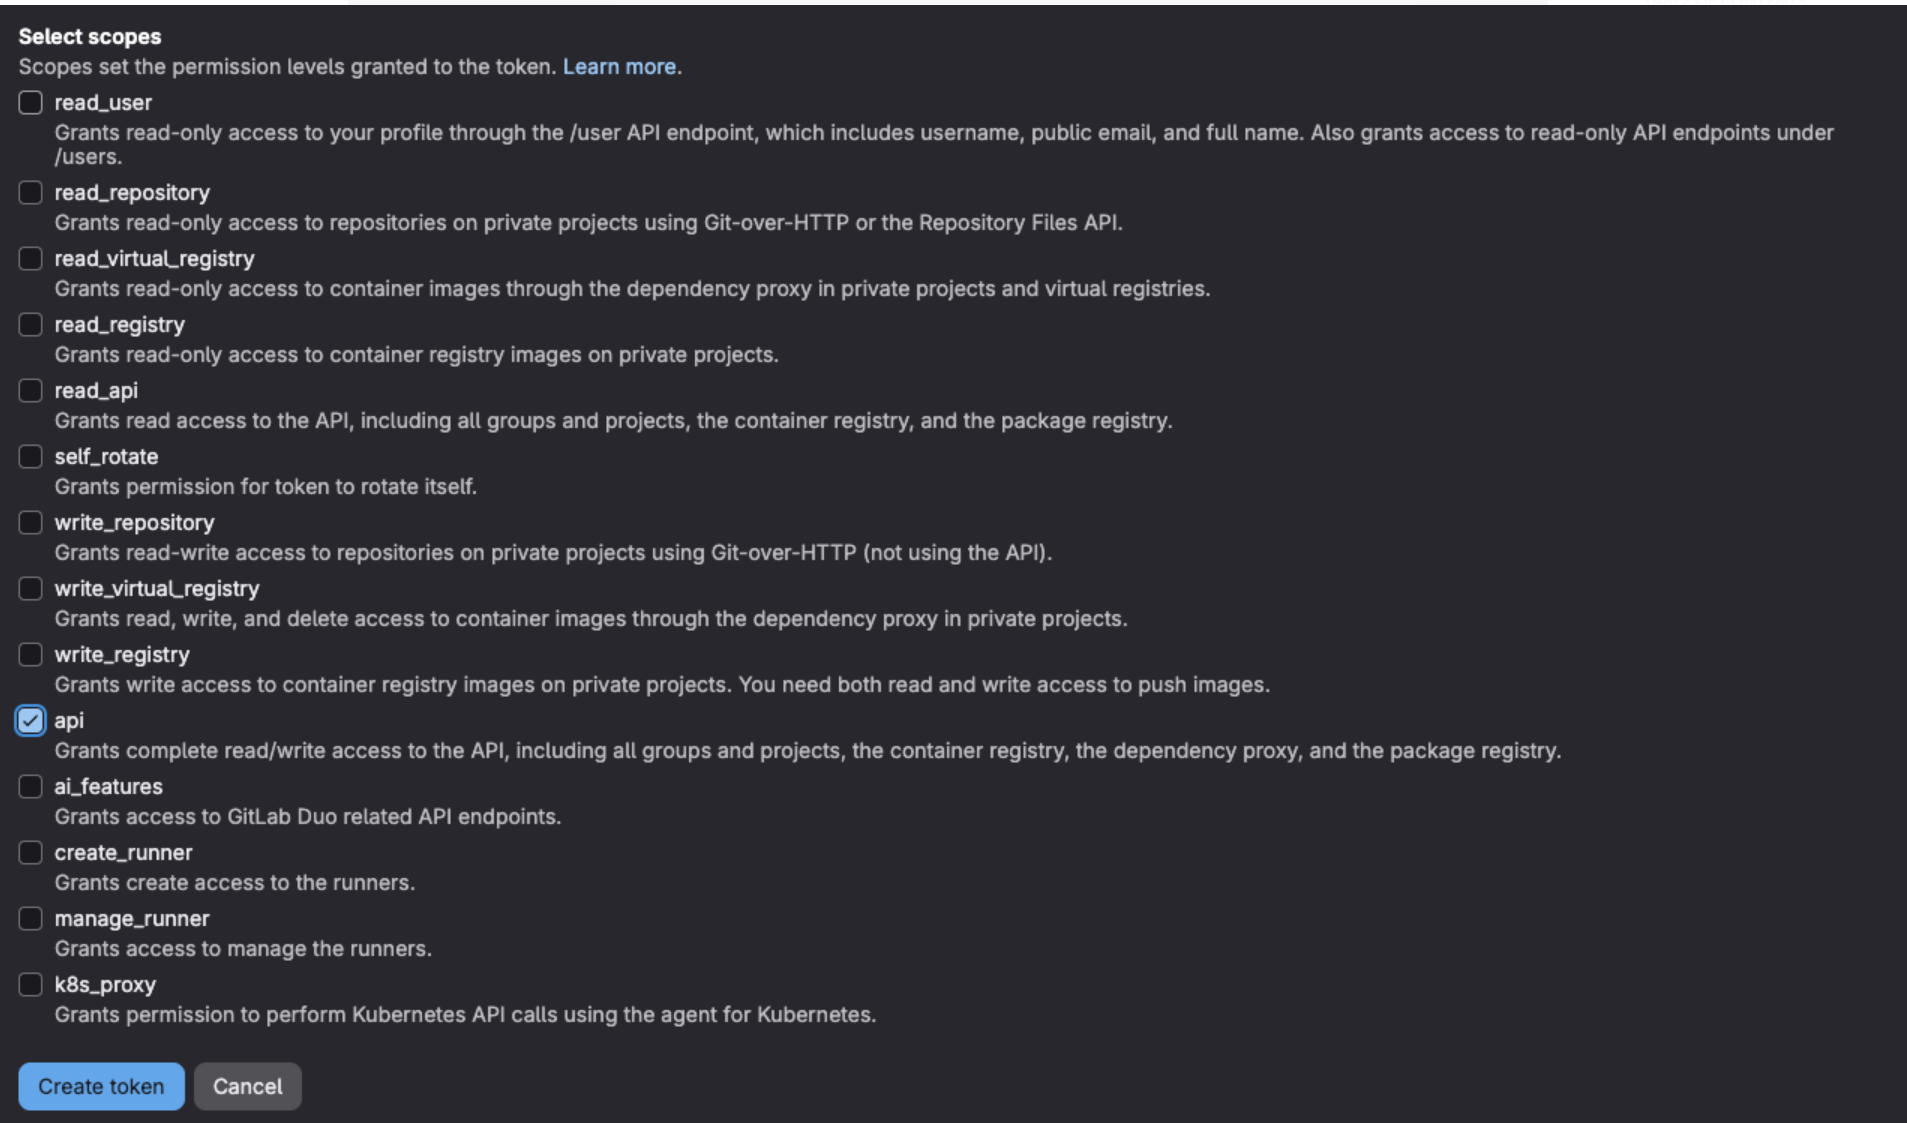
Task: Click the read_api label text
Action: pyautogui.click(x=96, y=391)
